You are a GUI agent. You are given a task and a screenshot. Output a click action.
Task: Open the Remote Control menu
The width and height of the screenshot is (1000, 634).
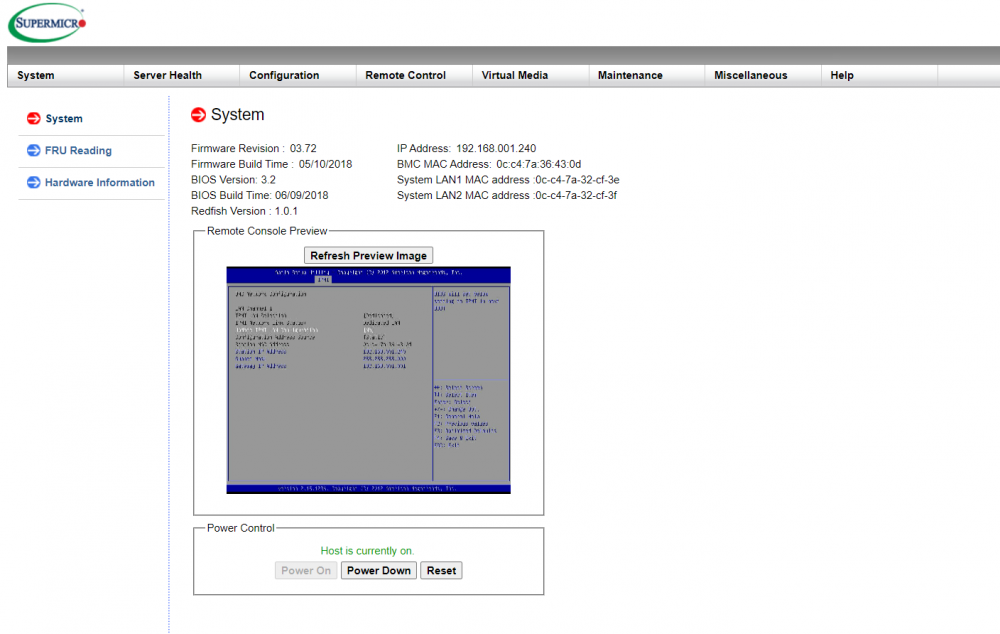[406, 75]
